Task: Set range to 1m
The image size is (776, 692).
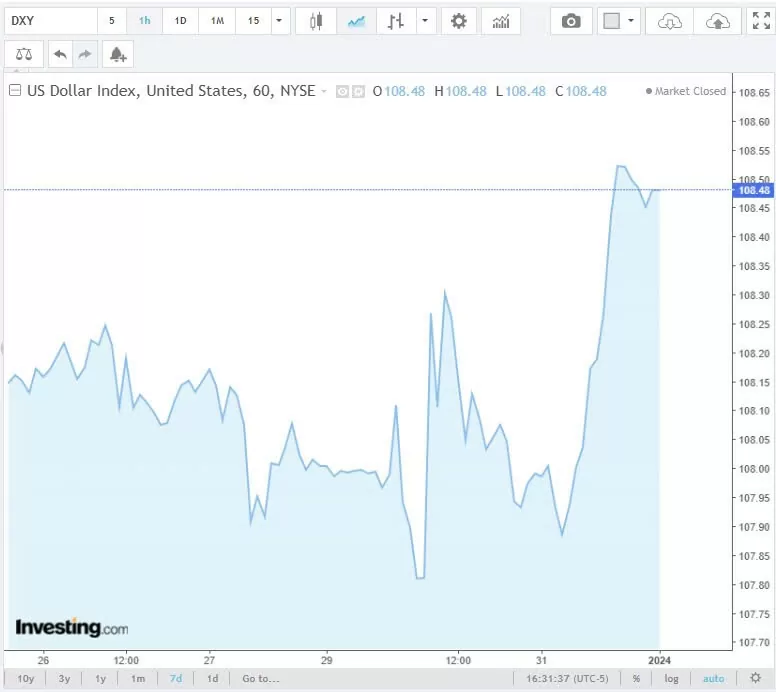Action: coord(138,678)
